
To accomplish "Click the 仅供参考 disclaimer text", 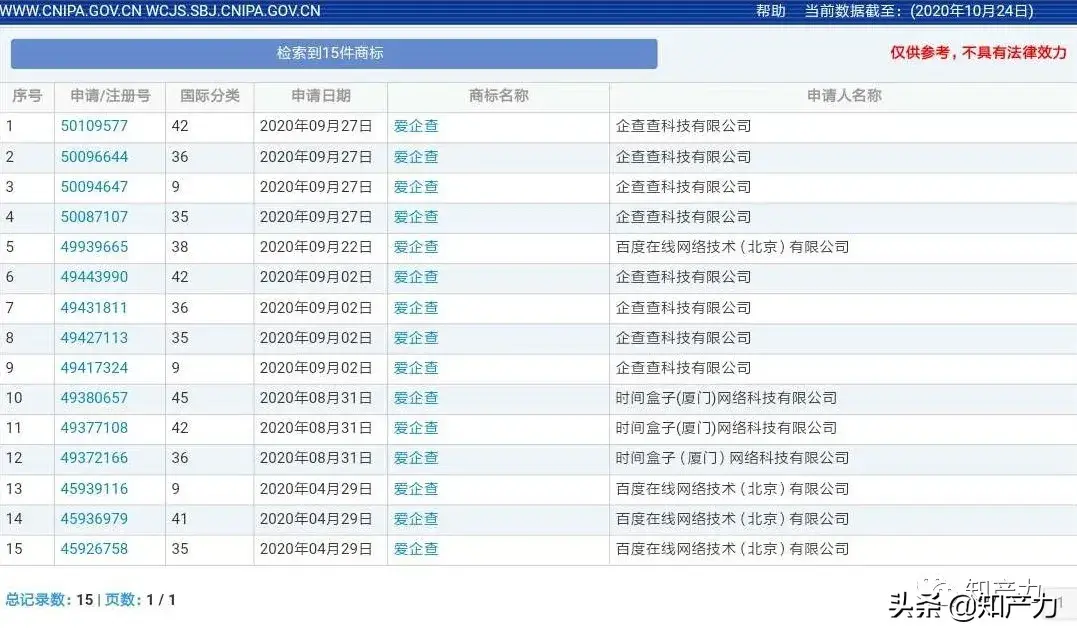I will click(x=979, y=52).
